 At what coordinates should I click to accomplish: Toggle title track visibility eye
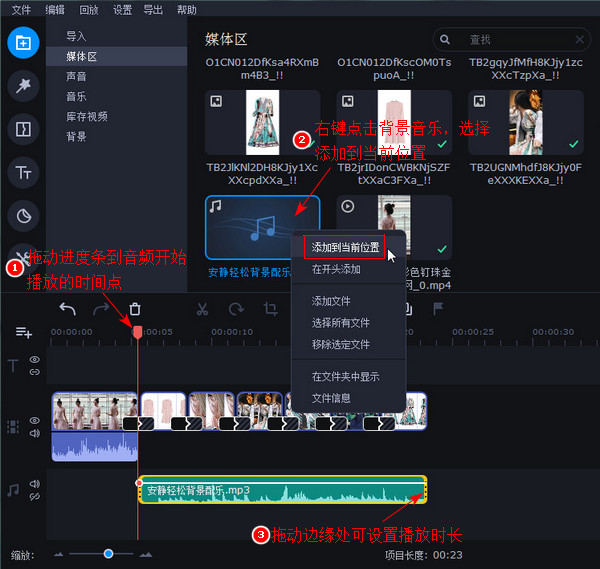[x=34, y=359]
